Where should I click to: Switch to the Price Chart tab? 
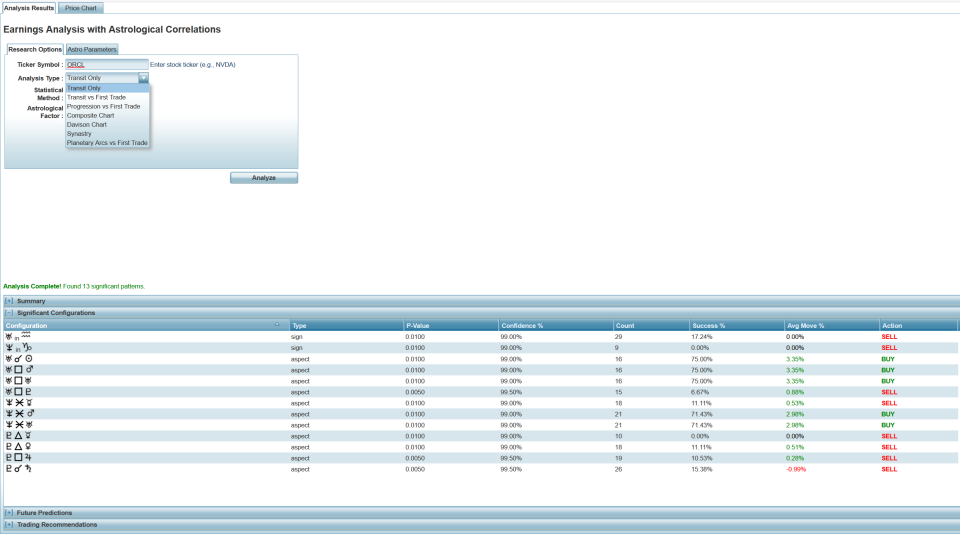[81, 8]
